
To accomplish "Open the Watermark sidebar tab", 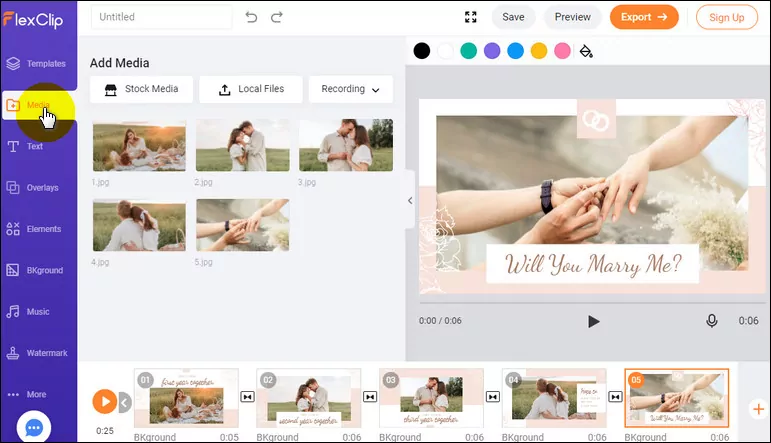I will 38,353.
